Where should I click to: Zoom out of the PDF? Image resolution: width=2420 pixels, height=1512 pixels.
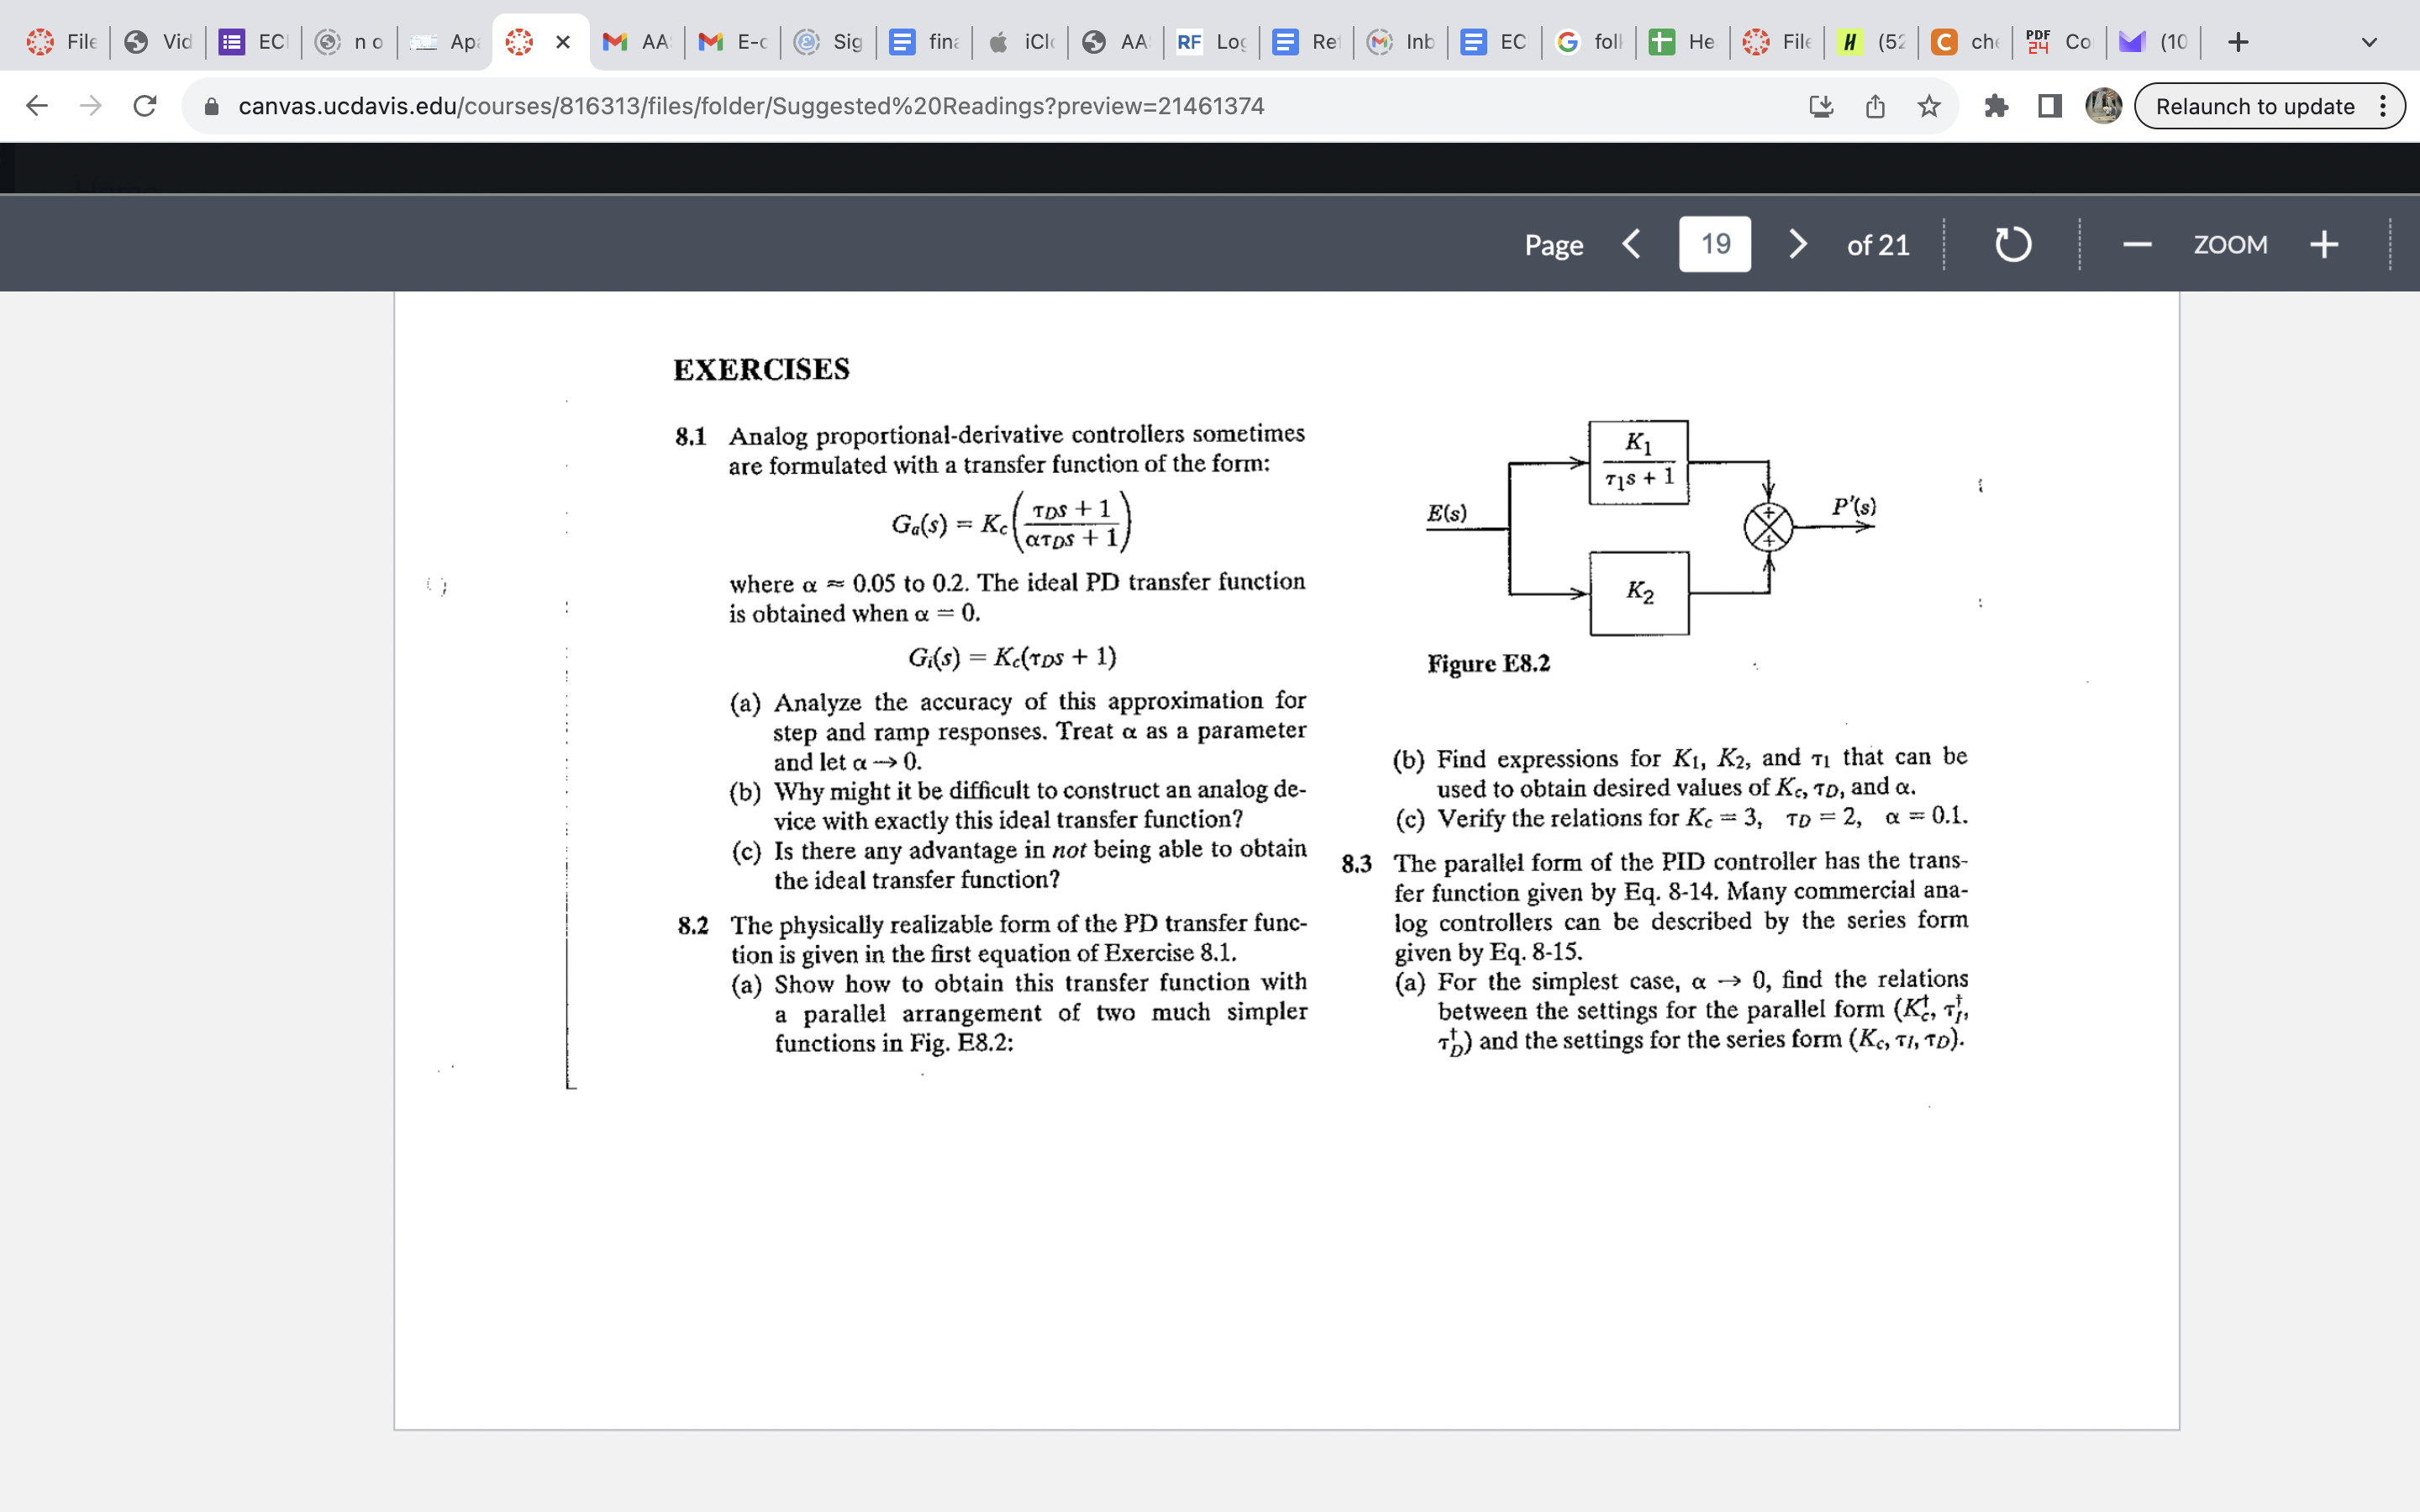2138,243
